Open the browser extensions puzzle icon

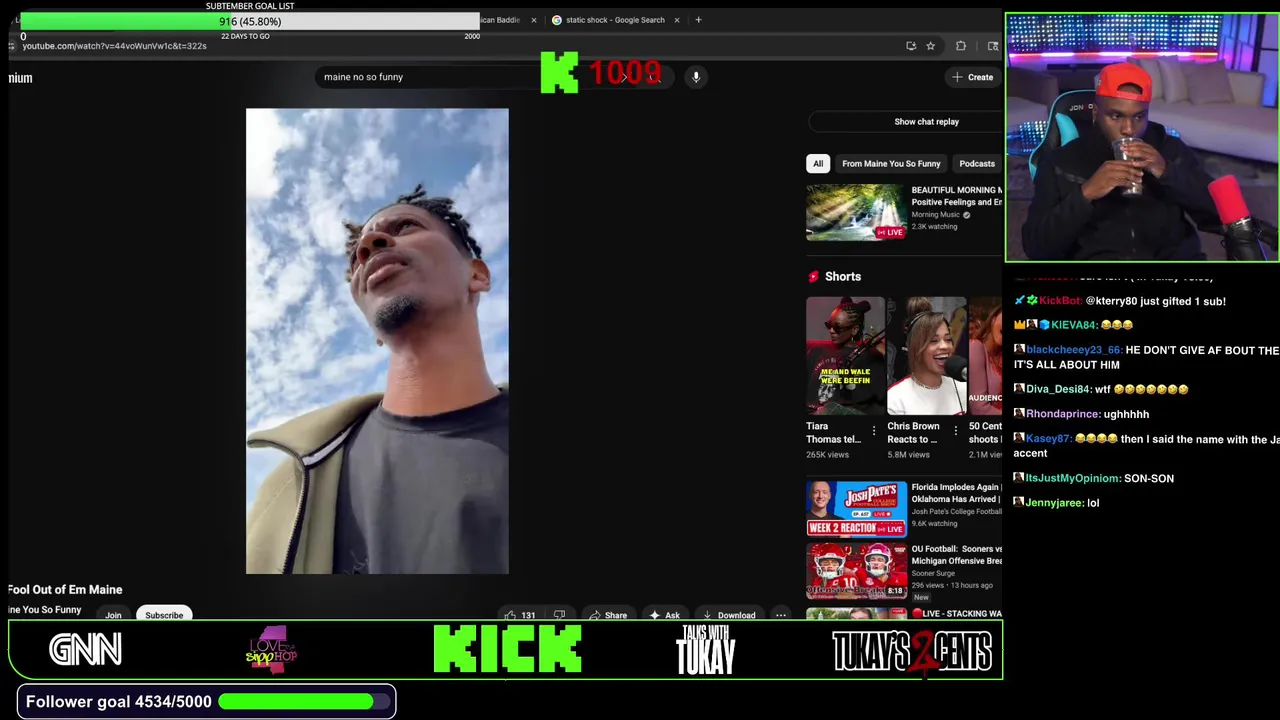pyautogui.click(x=961, y=46)
